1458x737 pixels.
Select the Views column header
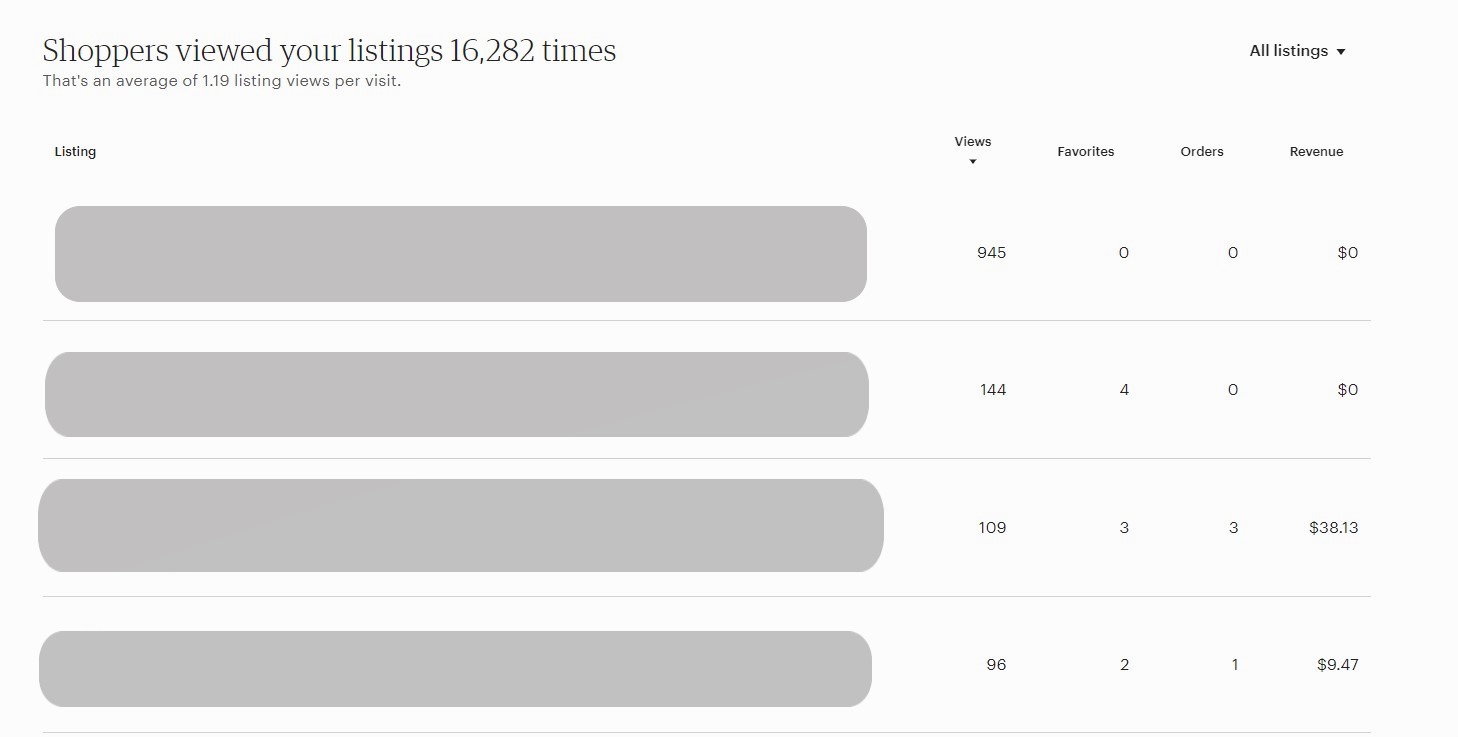pyautogui.click(x=972, y=141)
